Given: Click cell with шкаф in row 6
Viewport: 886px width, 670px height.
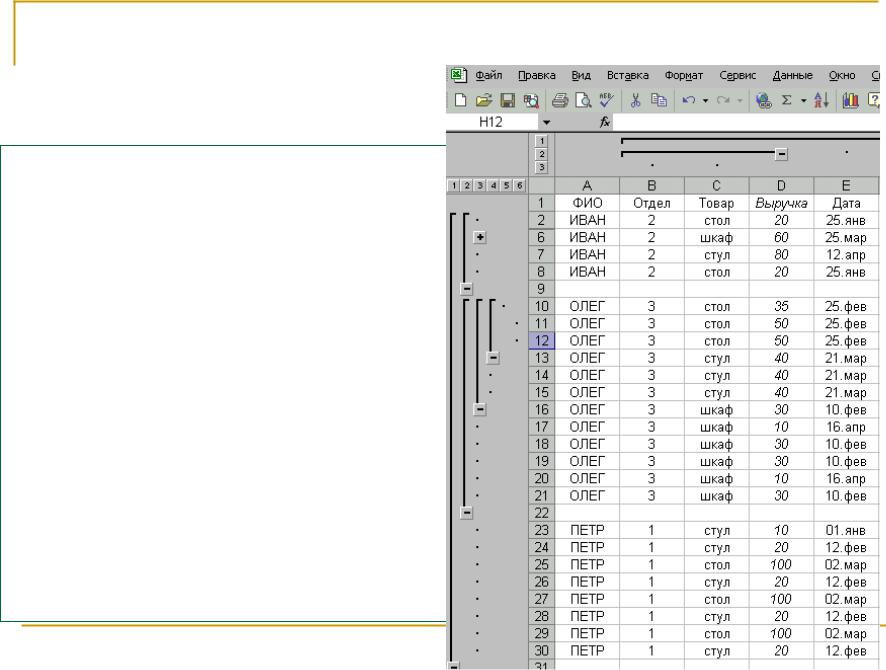Looking at the screenshot, I should [716, 237].
